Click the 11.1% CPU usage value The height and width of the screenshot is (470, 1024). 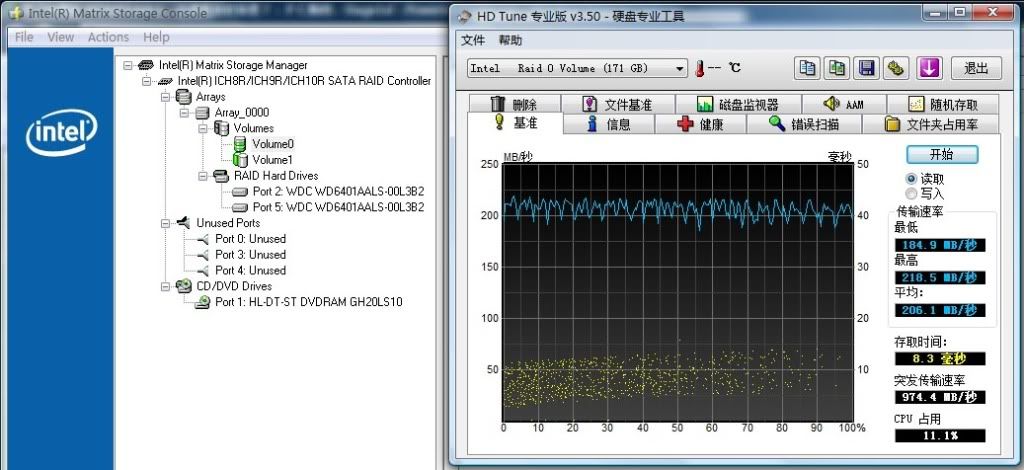pos(940,435)
